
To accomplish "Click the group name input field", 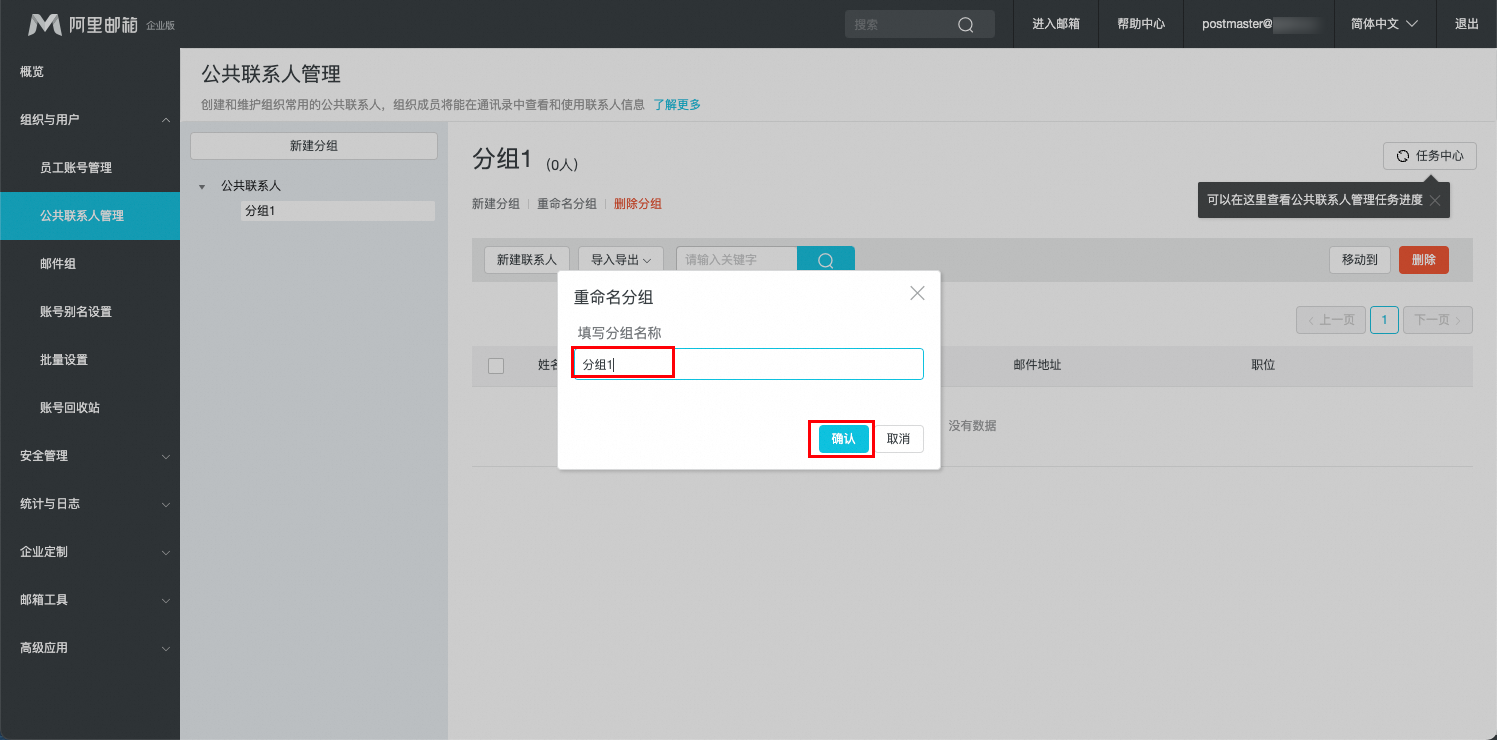I will 748,364.
